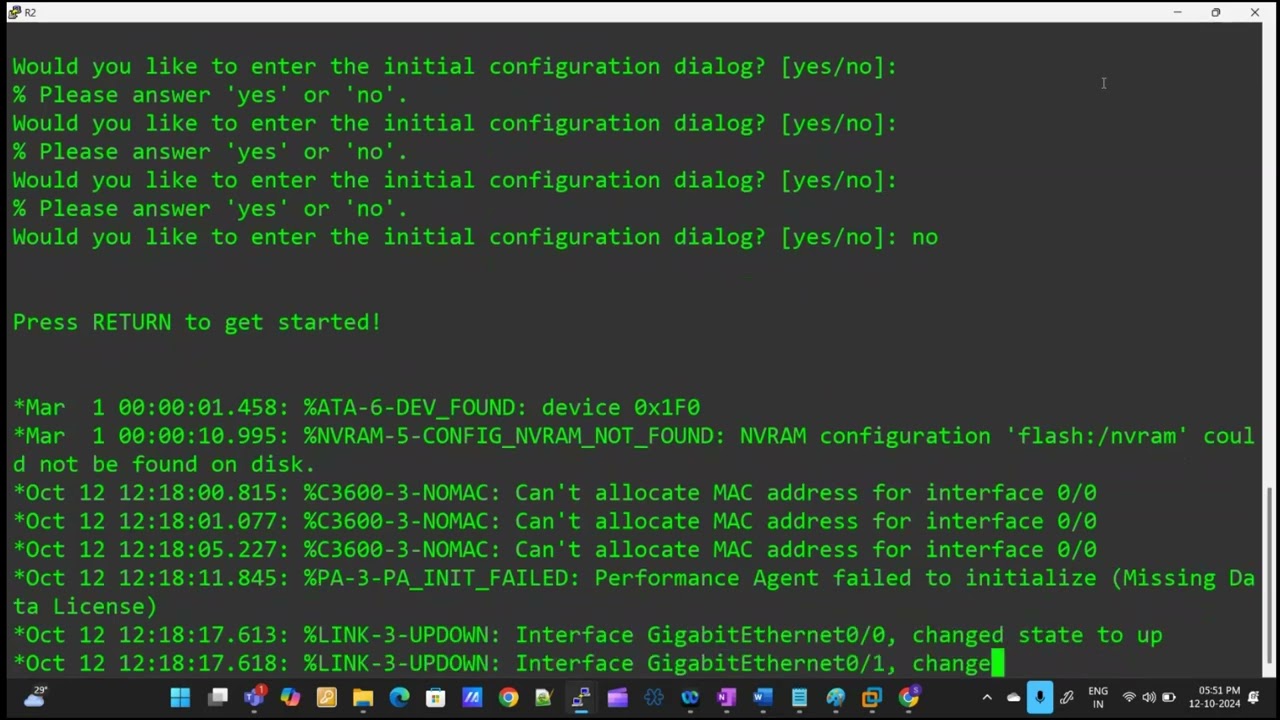Launch Copilot from the taskbar
The width and height of the screenshot is (1280, 720).
coord(290,698)
